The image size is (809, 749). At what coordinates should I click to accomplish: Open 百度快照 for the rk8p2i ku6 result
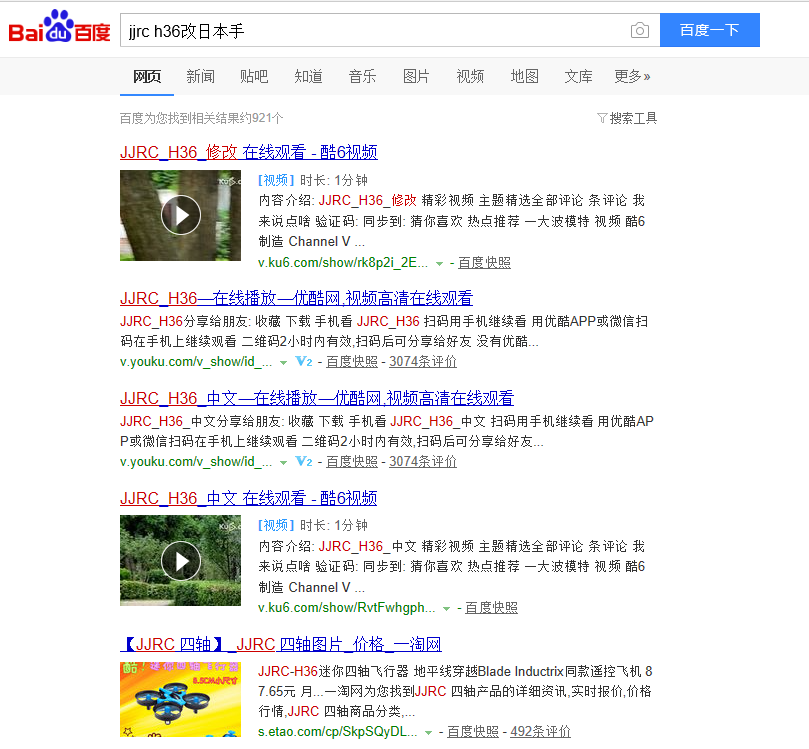point(484,263)
